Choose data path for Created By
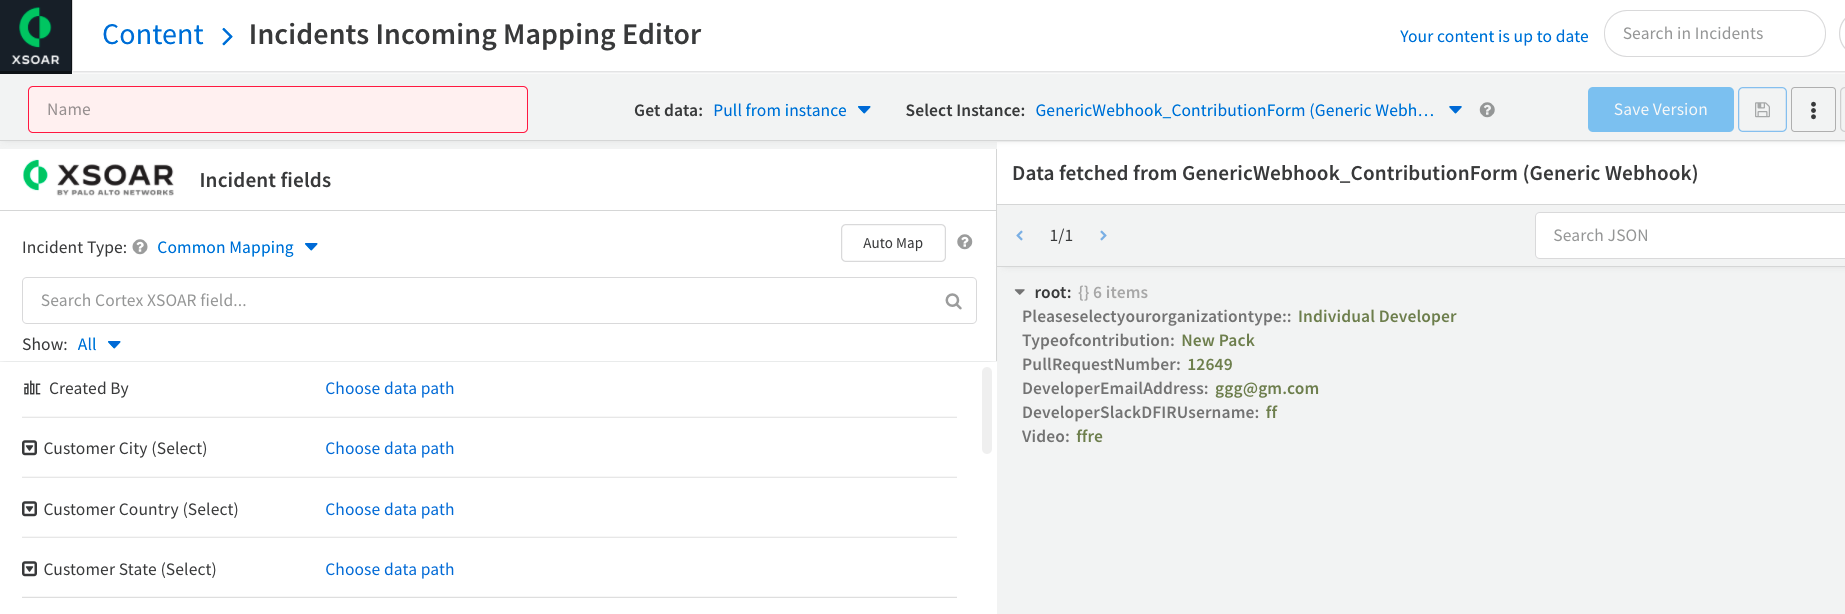 coord(389,388)
